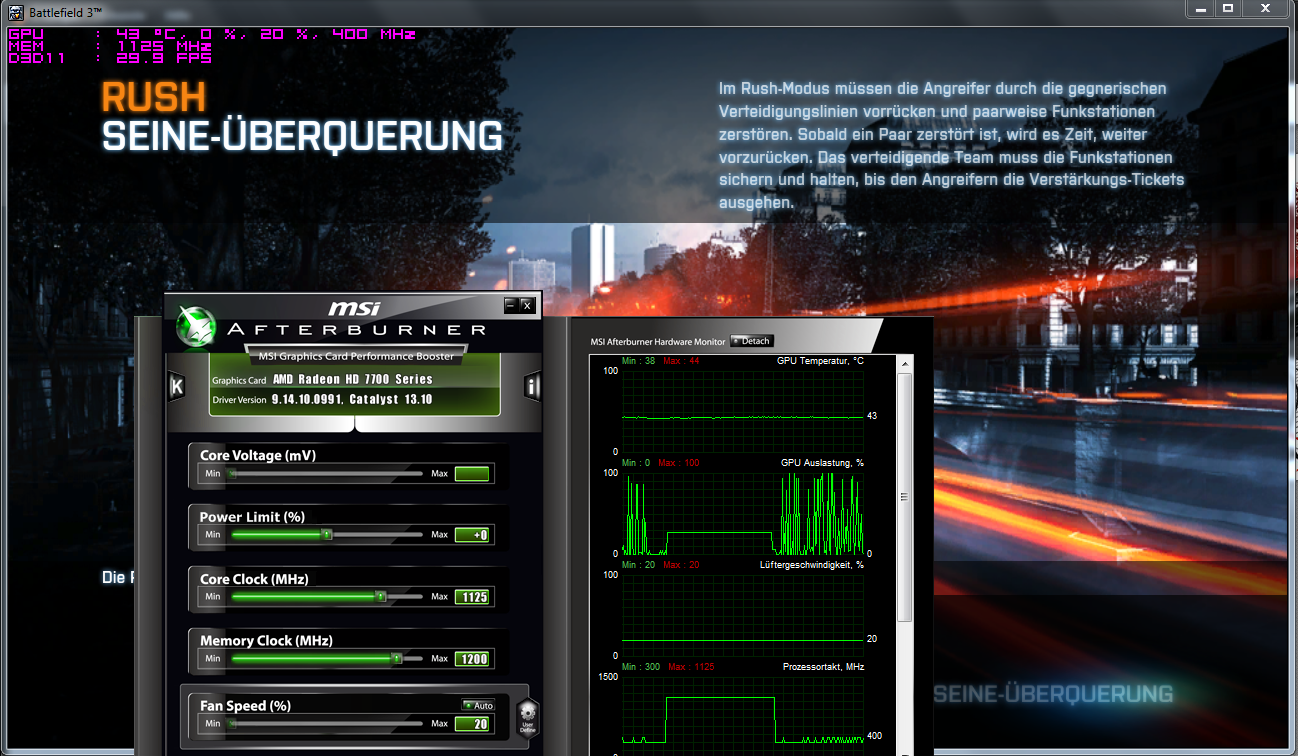Adjust the Core Voltage slider

point(327,474)
